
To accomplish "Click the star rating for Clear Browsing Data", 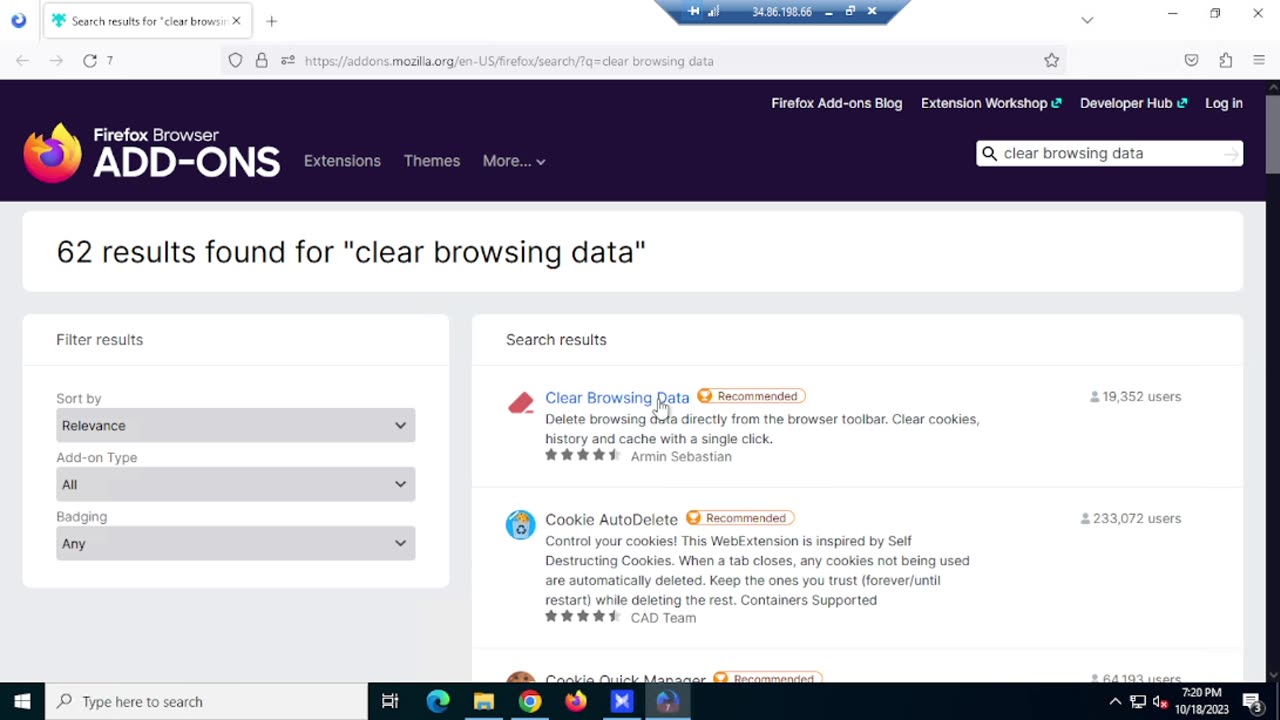I will pos(583,455).
